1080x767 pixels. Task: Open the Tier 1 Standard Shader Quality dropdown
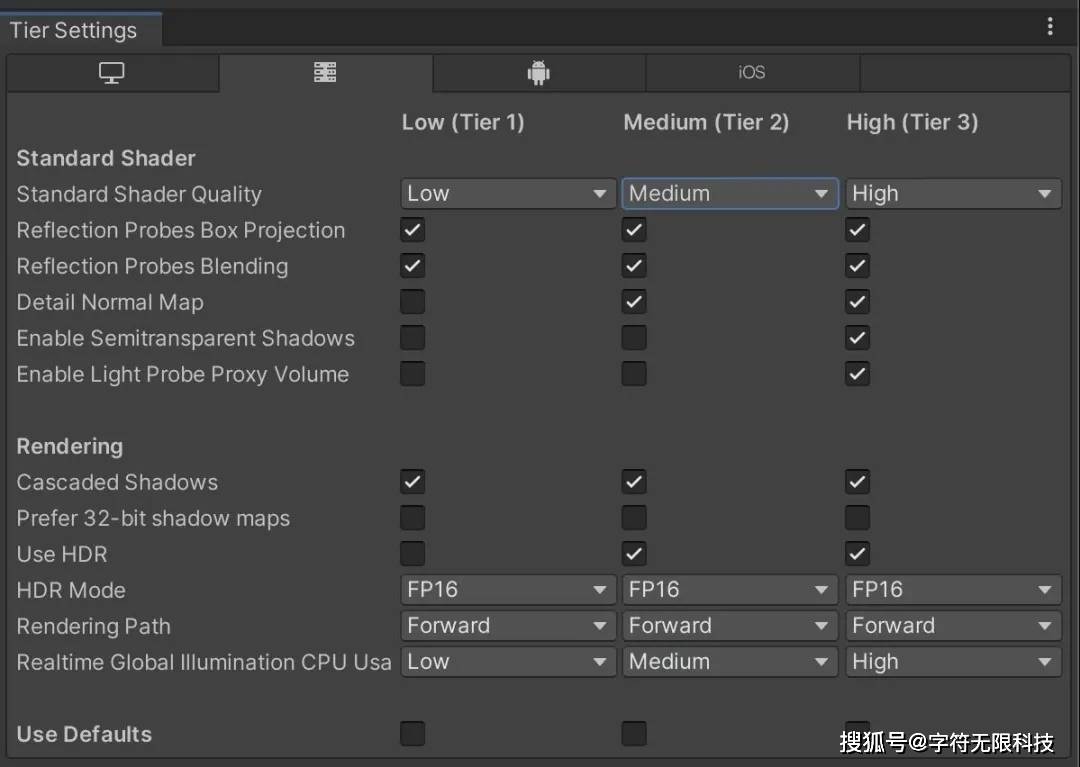507,193
